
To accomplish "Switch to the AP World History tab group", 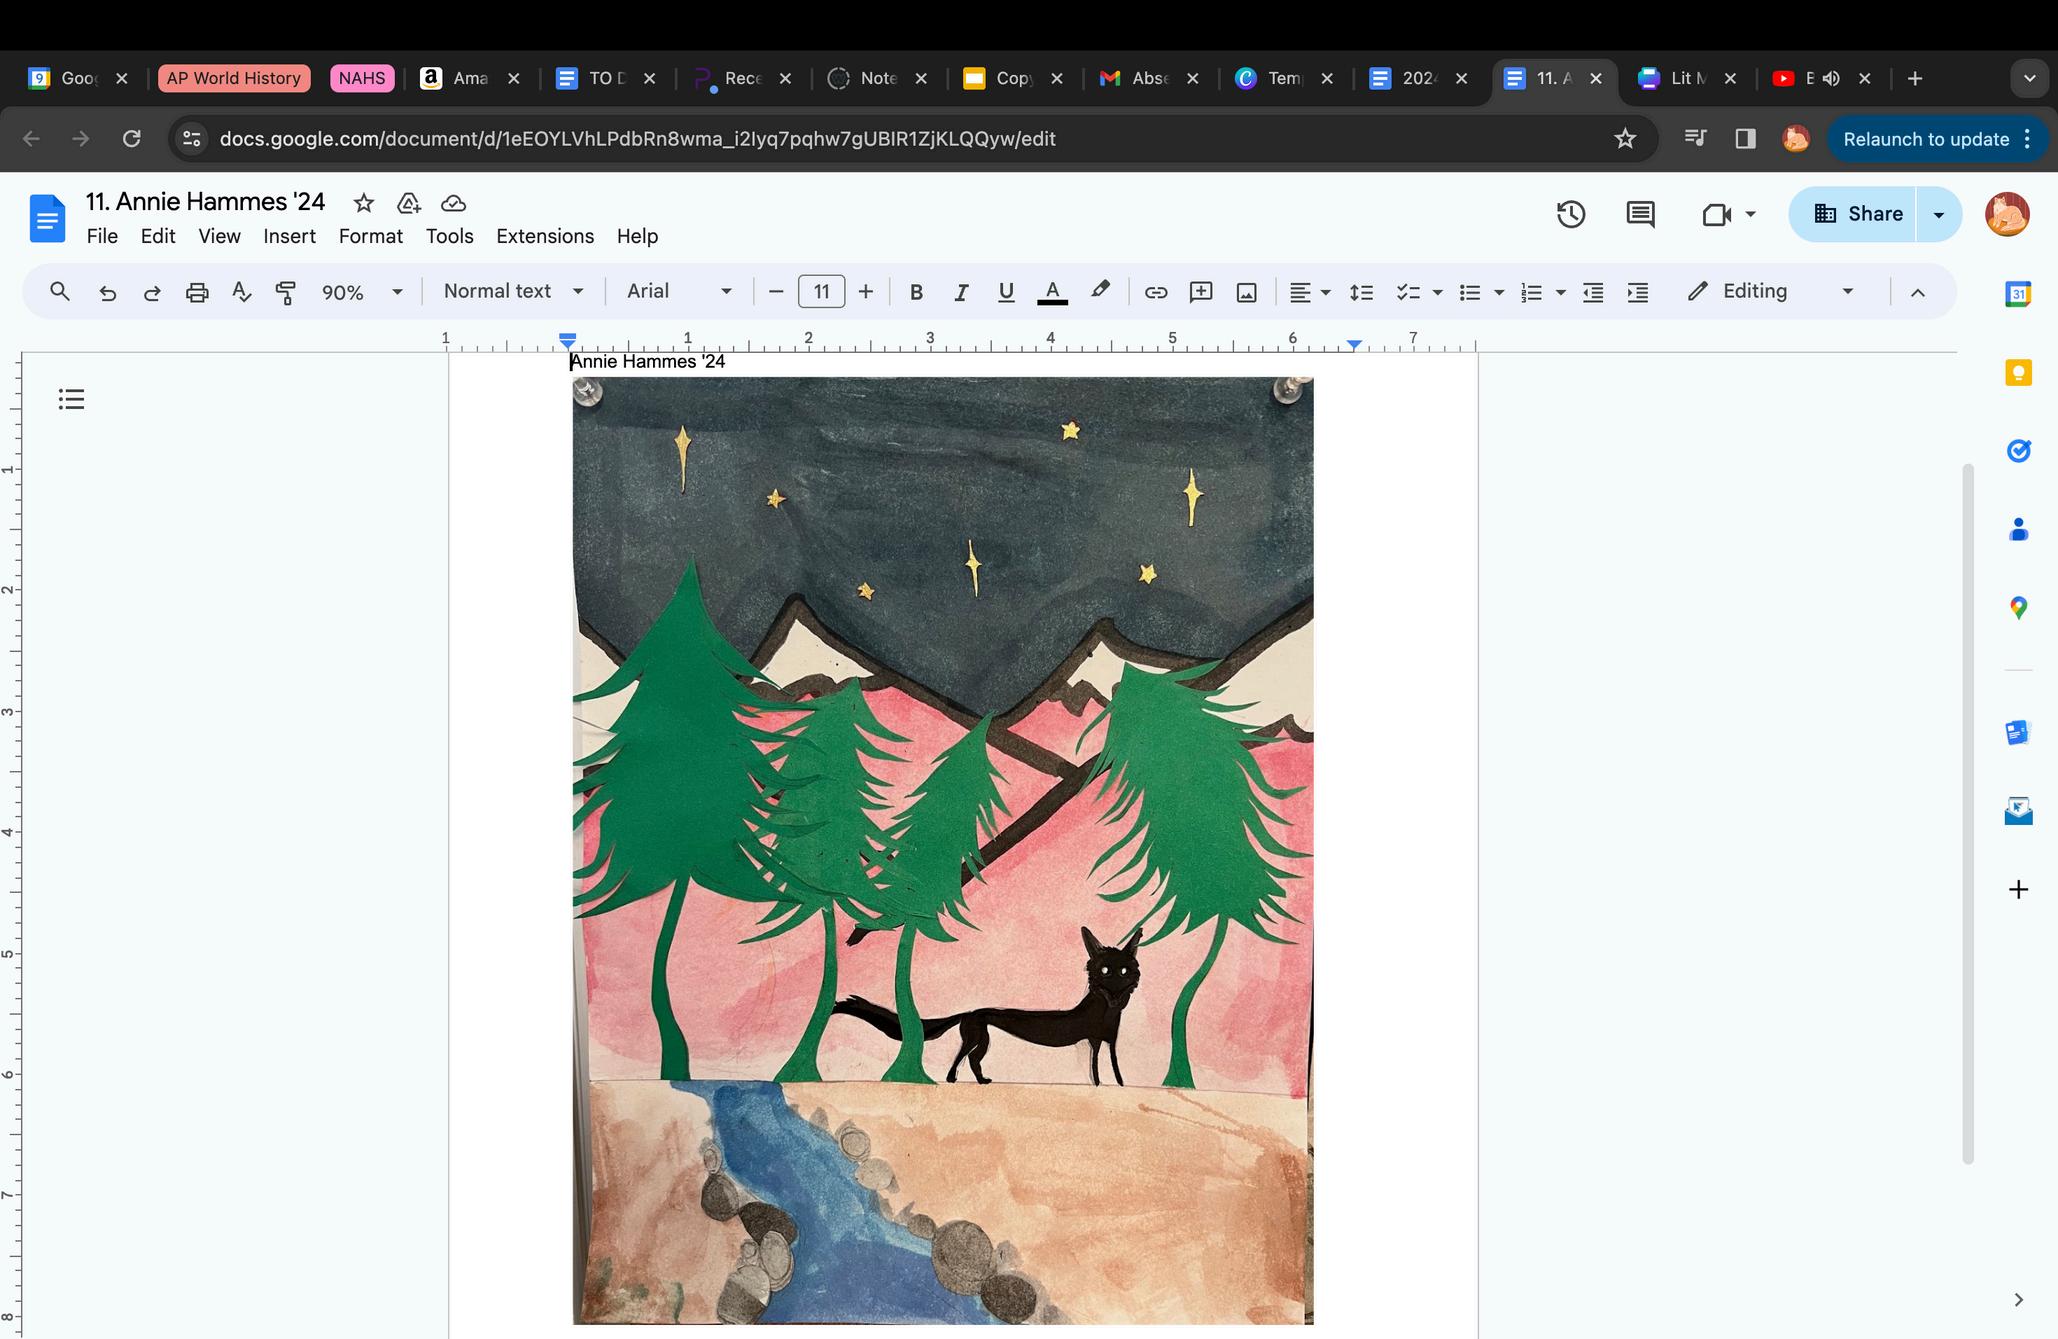I will click(234, 78).
